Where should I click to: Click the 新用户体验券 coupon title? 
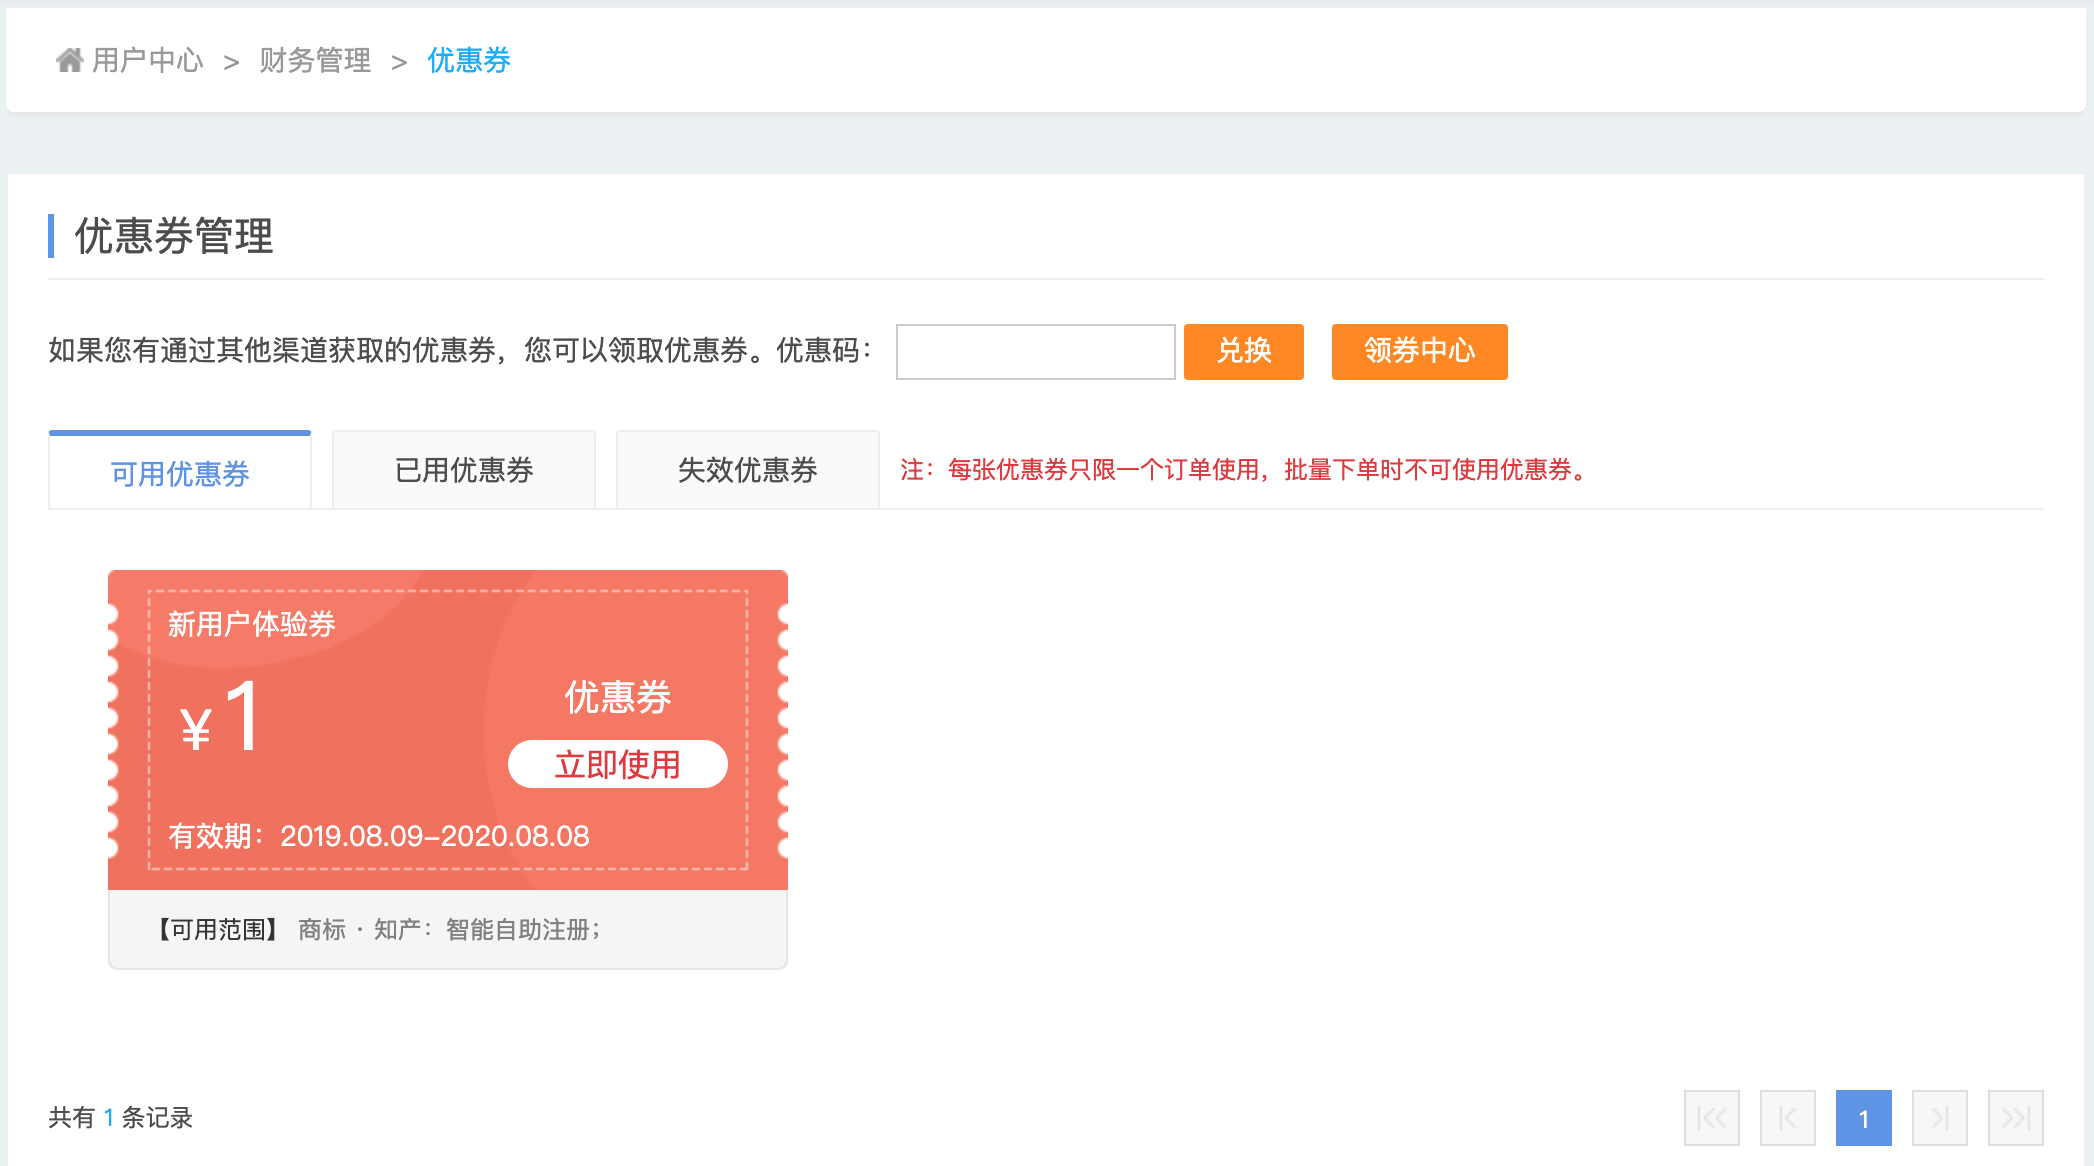251,624
